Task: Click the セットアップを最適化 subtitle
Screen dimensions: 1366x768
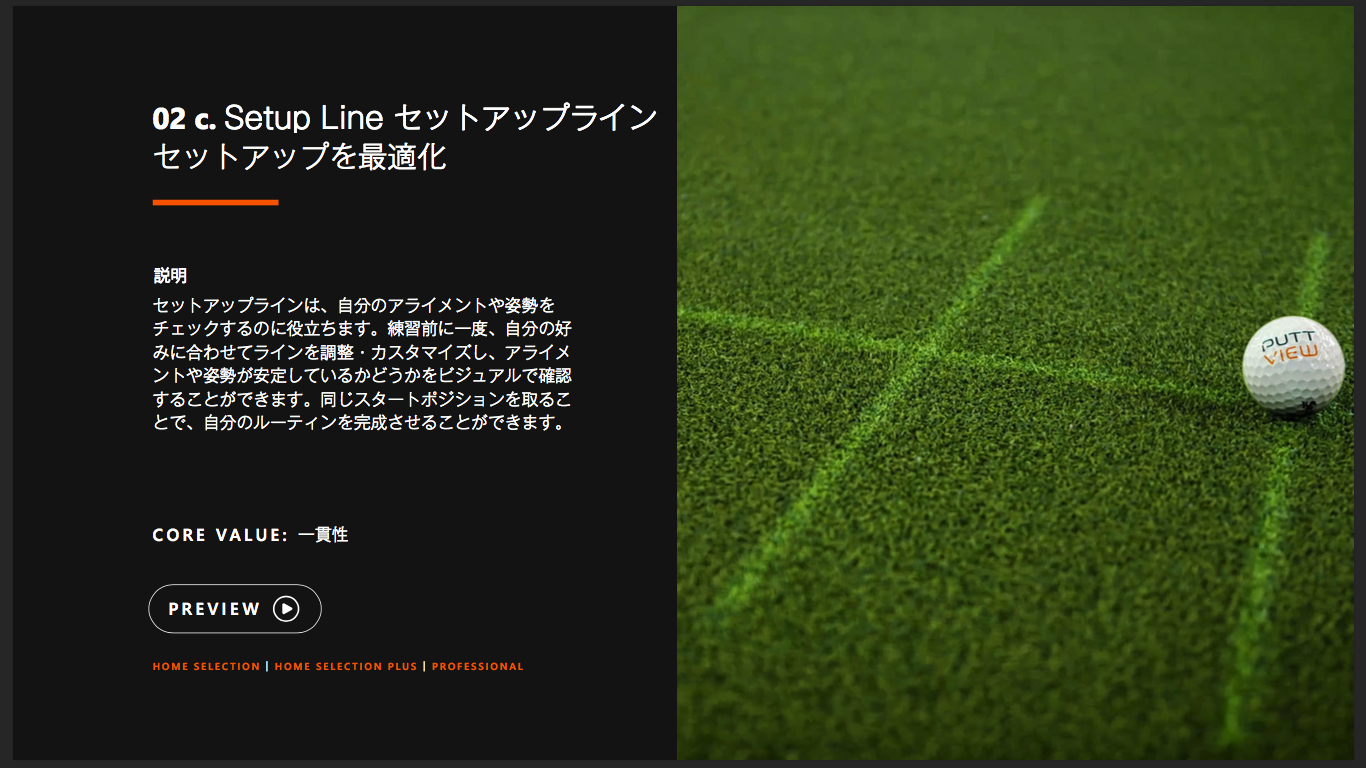Action: coord(299,157)
